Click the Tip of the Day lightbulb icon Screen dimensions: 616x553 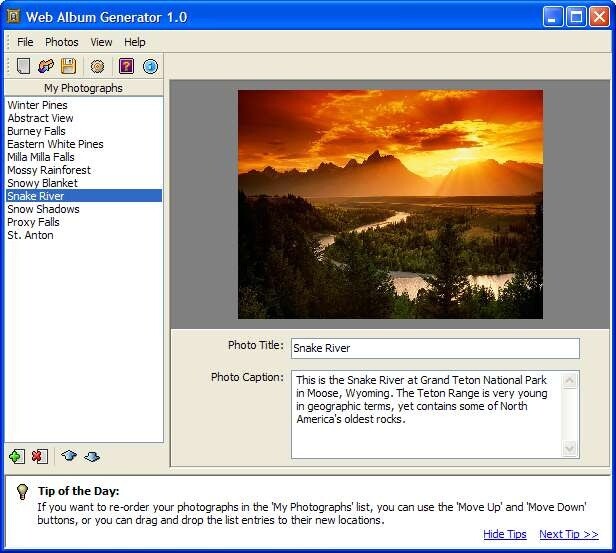tap(22, 491)
